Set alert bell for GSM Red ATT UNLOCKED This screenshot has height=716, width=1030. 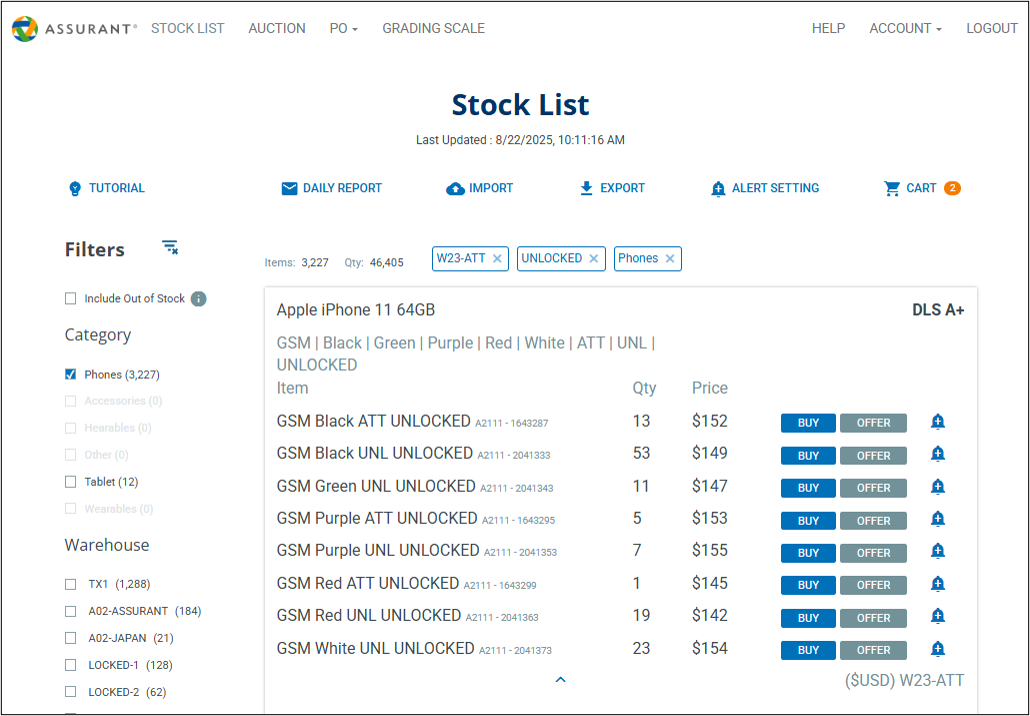pyautogui.click(x=937, y=584)
